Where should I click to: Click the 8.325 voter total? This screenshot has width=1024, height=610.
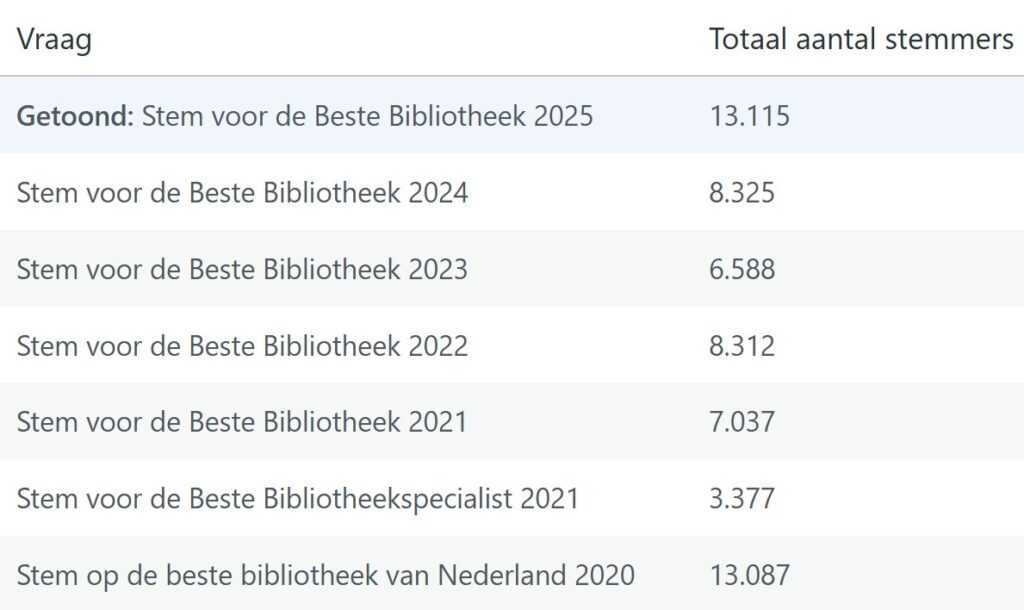click(742, 192)
